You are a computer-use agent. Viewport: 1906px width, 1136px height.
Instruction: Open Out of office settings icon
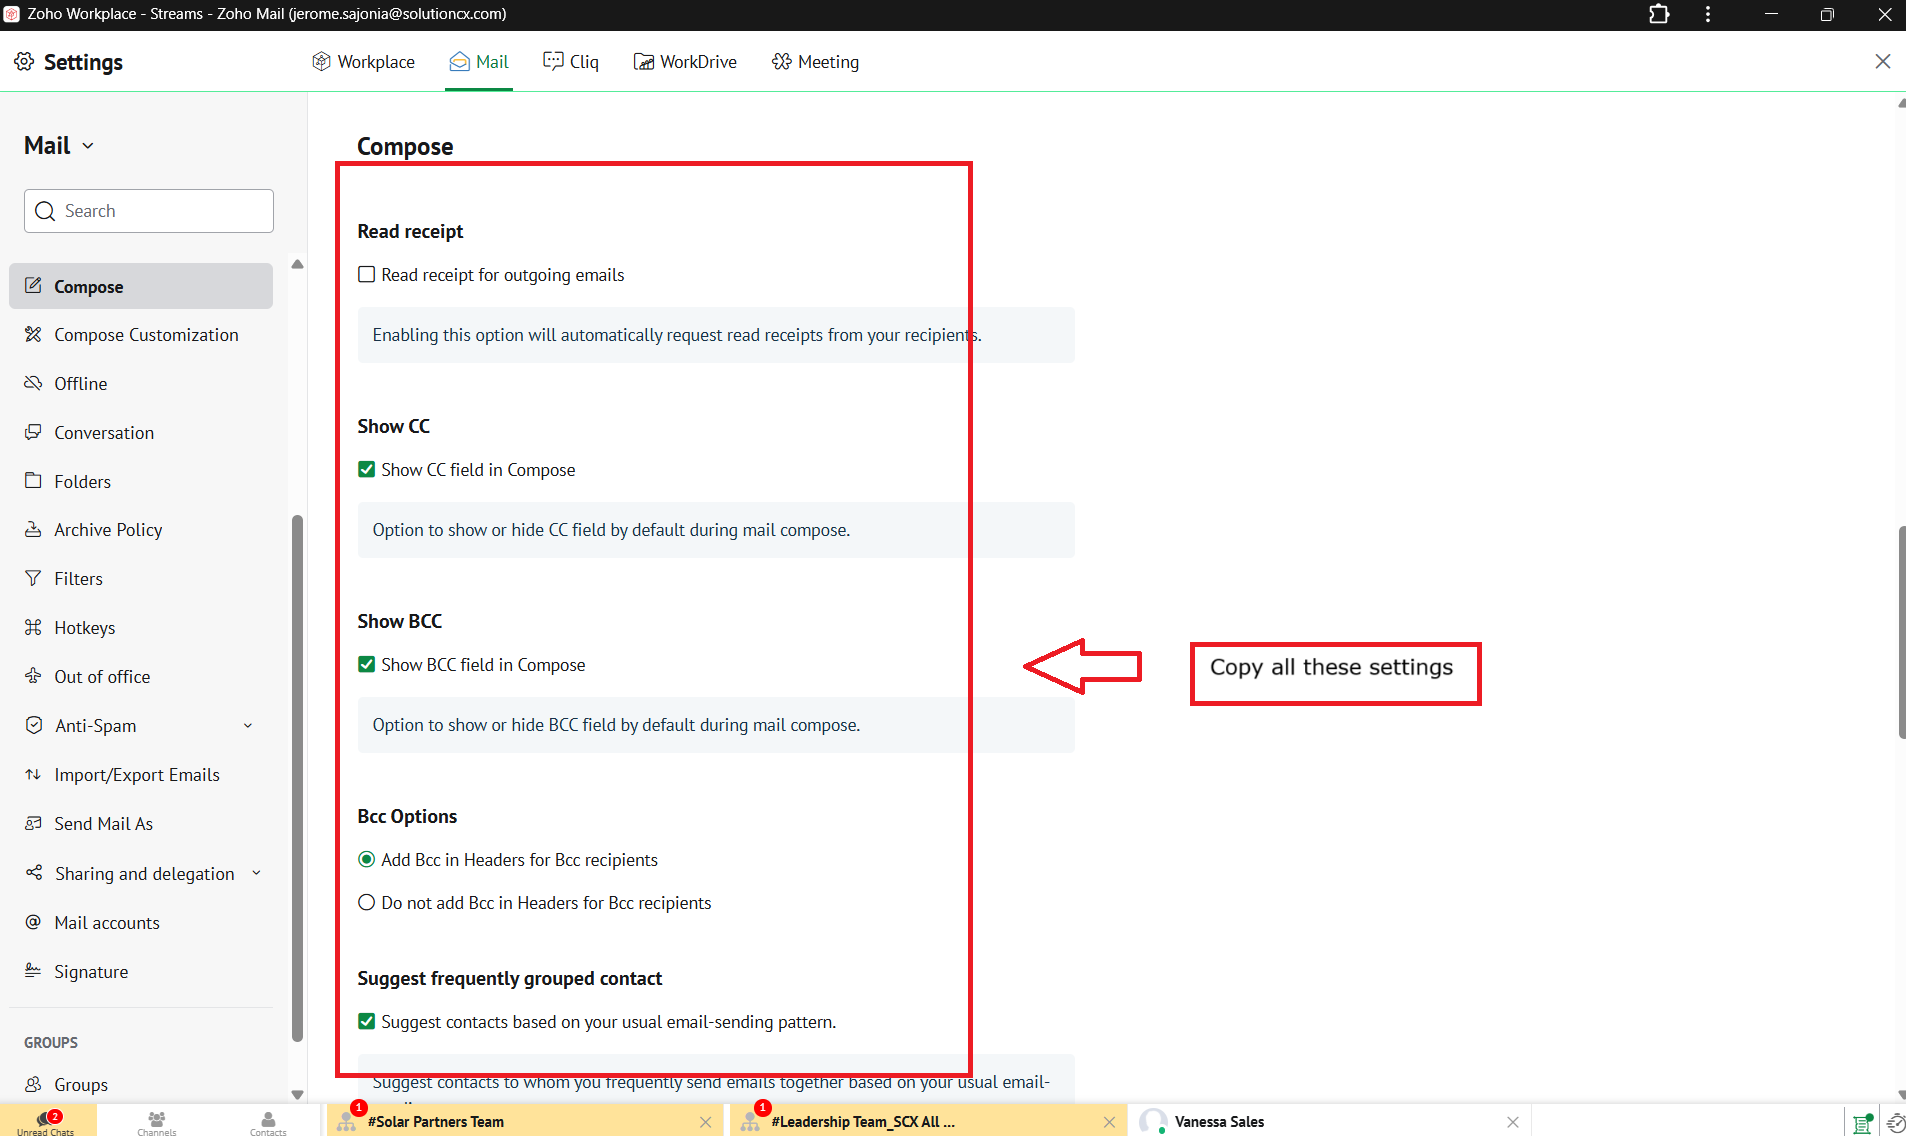point(33,677)
